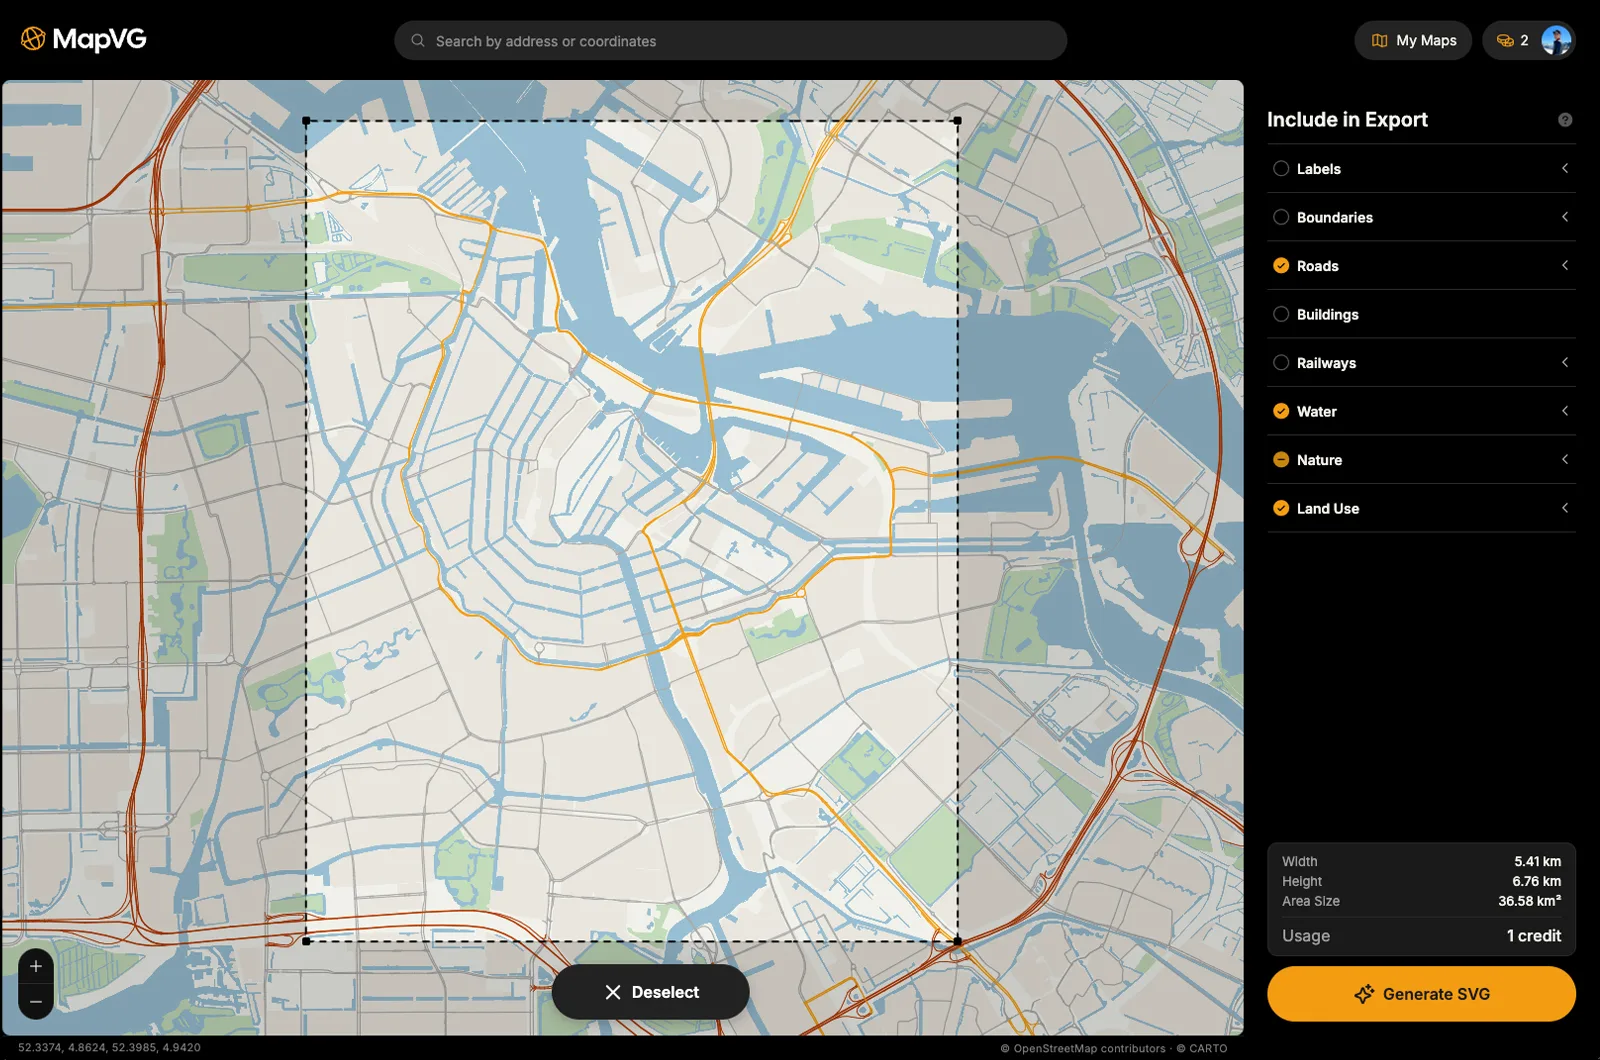Enable the Boundaries layer checkbox
1600x1060 pixels.
1281,217
